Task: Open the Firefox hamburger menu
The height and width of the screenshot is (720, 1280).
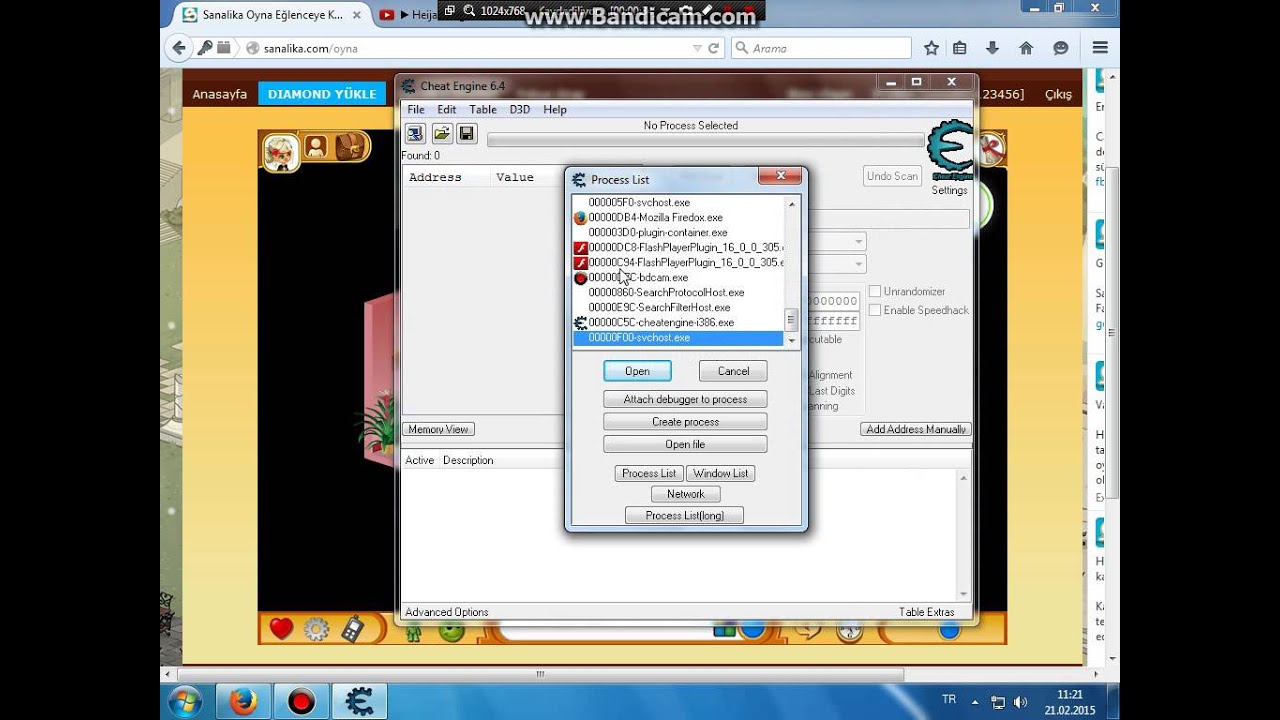Action: [x=1100, y=48]
